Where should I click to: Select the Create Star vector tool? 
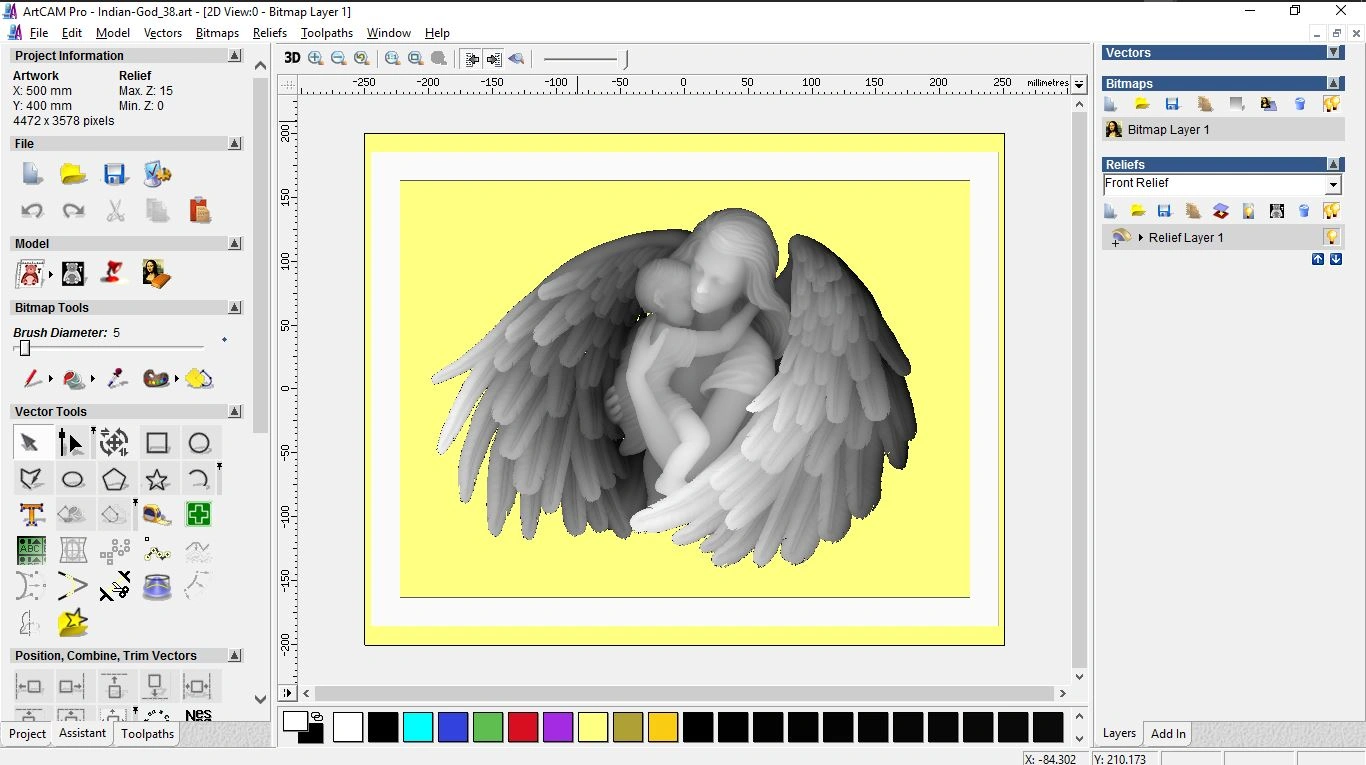(157, 479)
